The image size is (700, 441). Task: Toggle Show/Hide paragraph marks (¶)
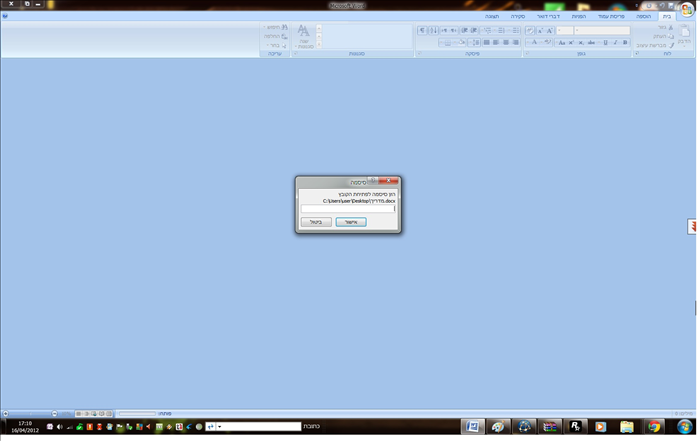point(422,30)
